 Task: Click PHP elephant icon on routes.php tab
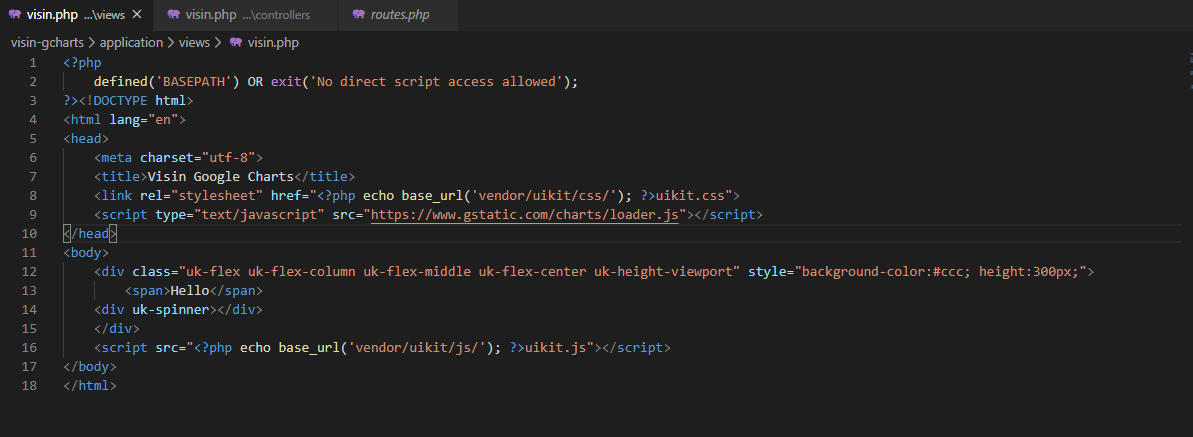(x=358, y=14)
